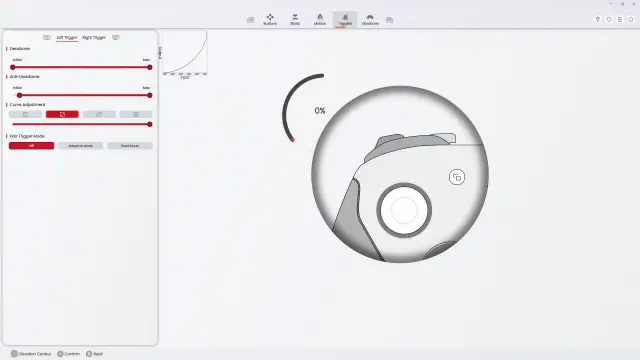Click the left bumper icon beside Buttons
The height and width of the screenshot is (360, 640).
point(250,20)
